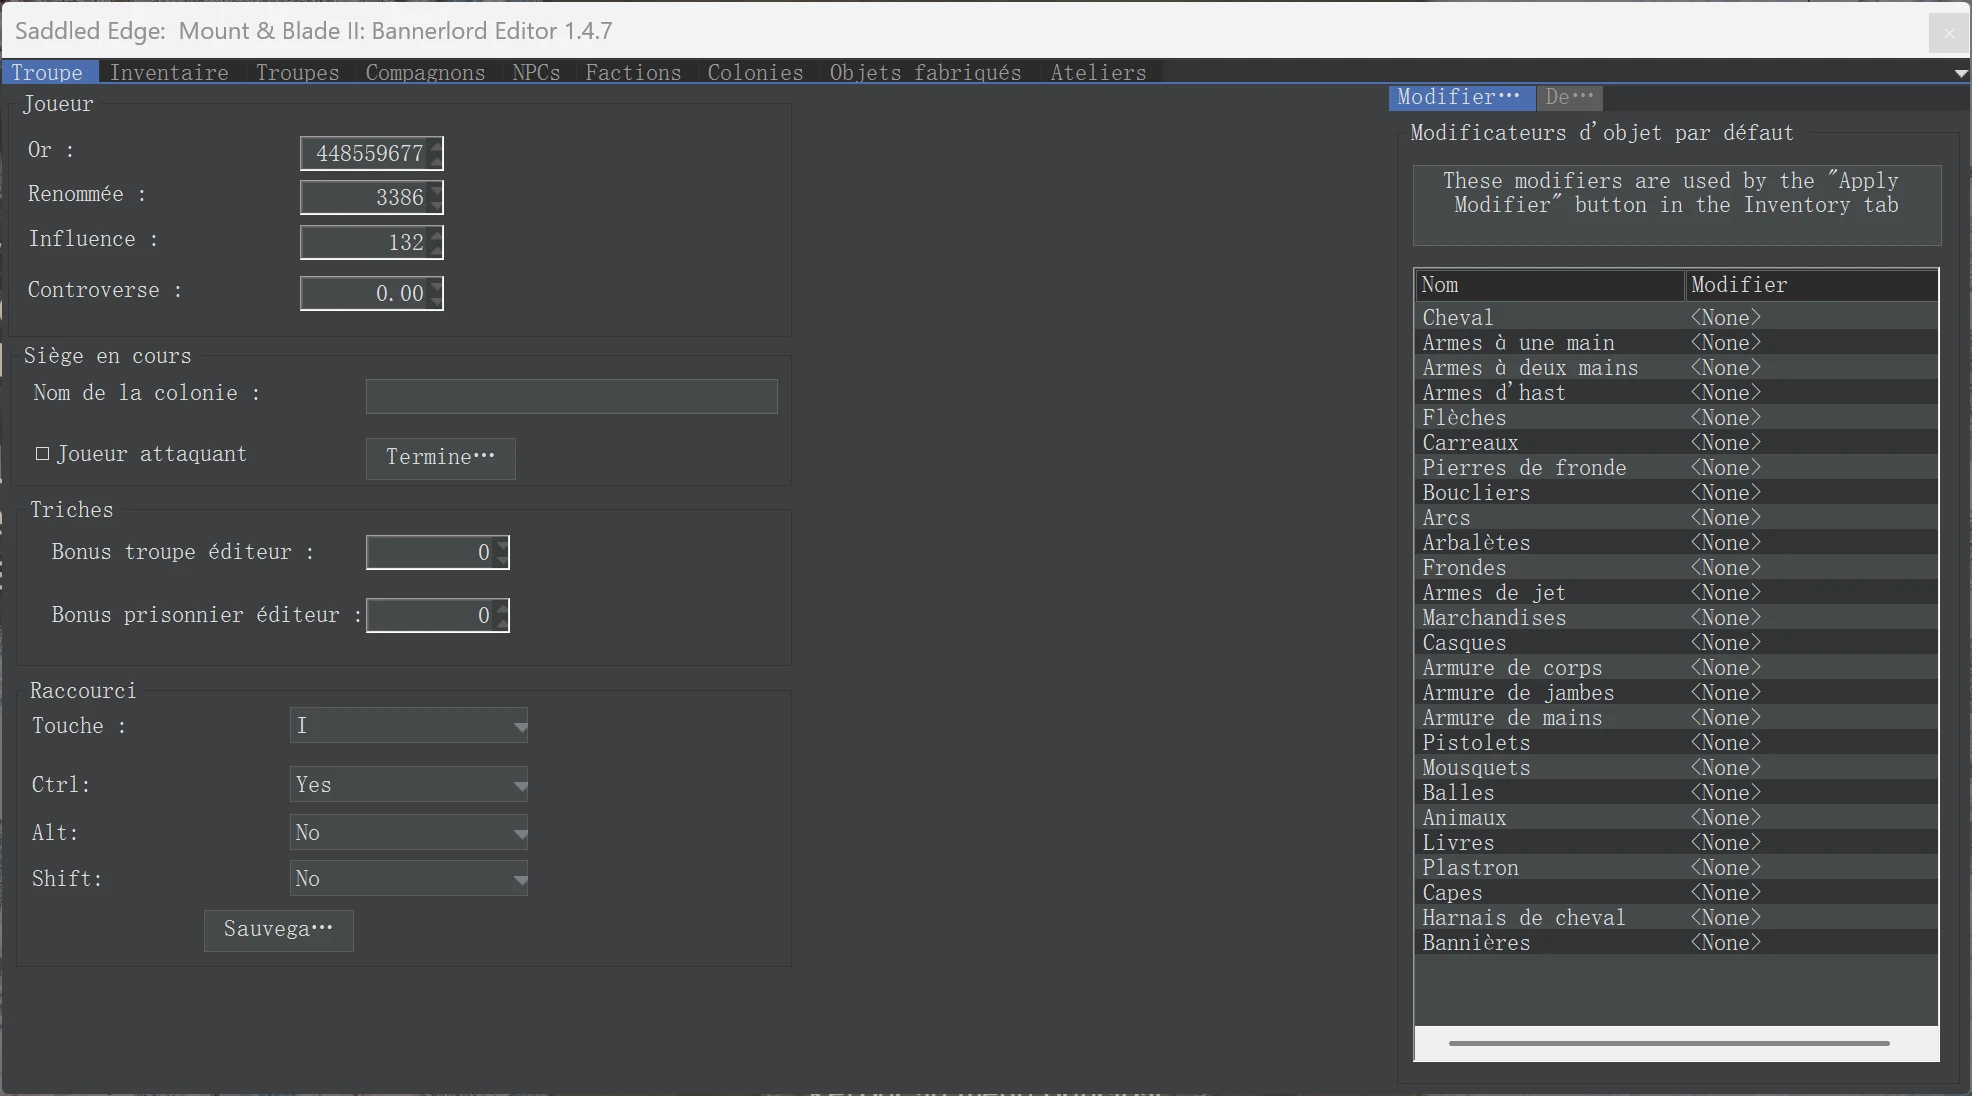
Task: Select the Modifier… side panel tab
Action: [x=1460, y=97]
